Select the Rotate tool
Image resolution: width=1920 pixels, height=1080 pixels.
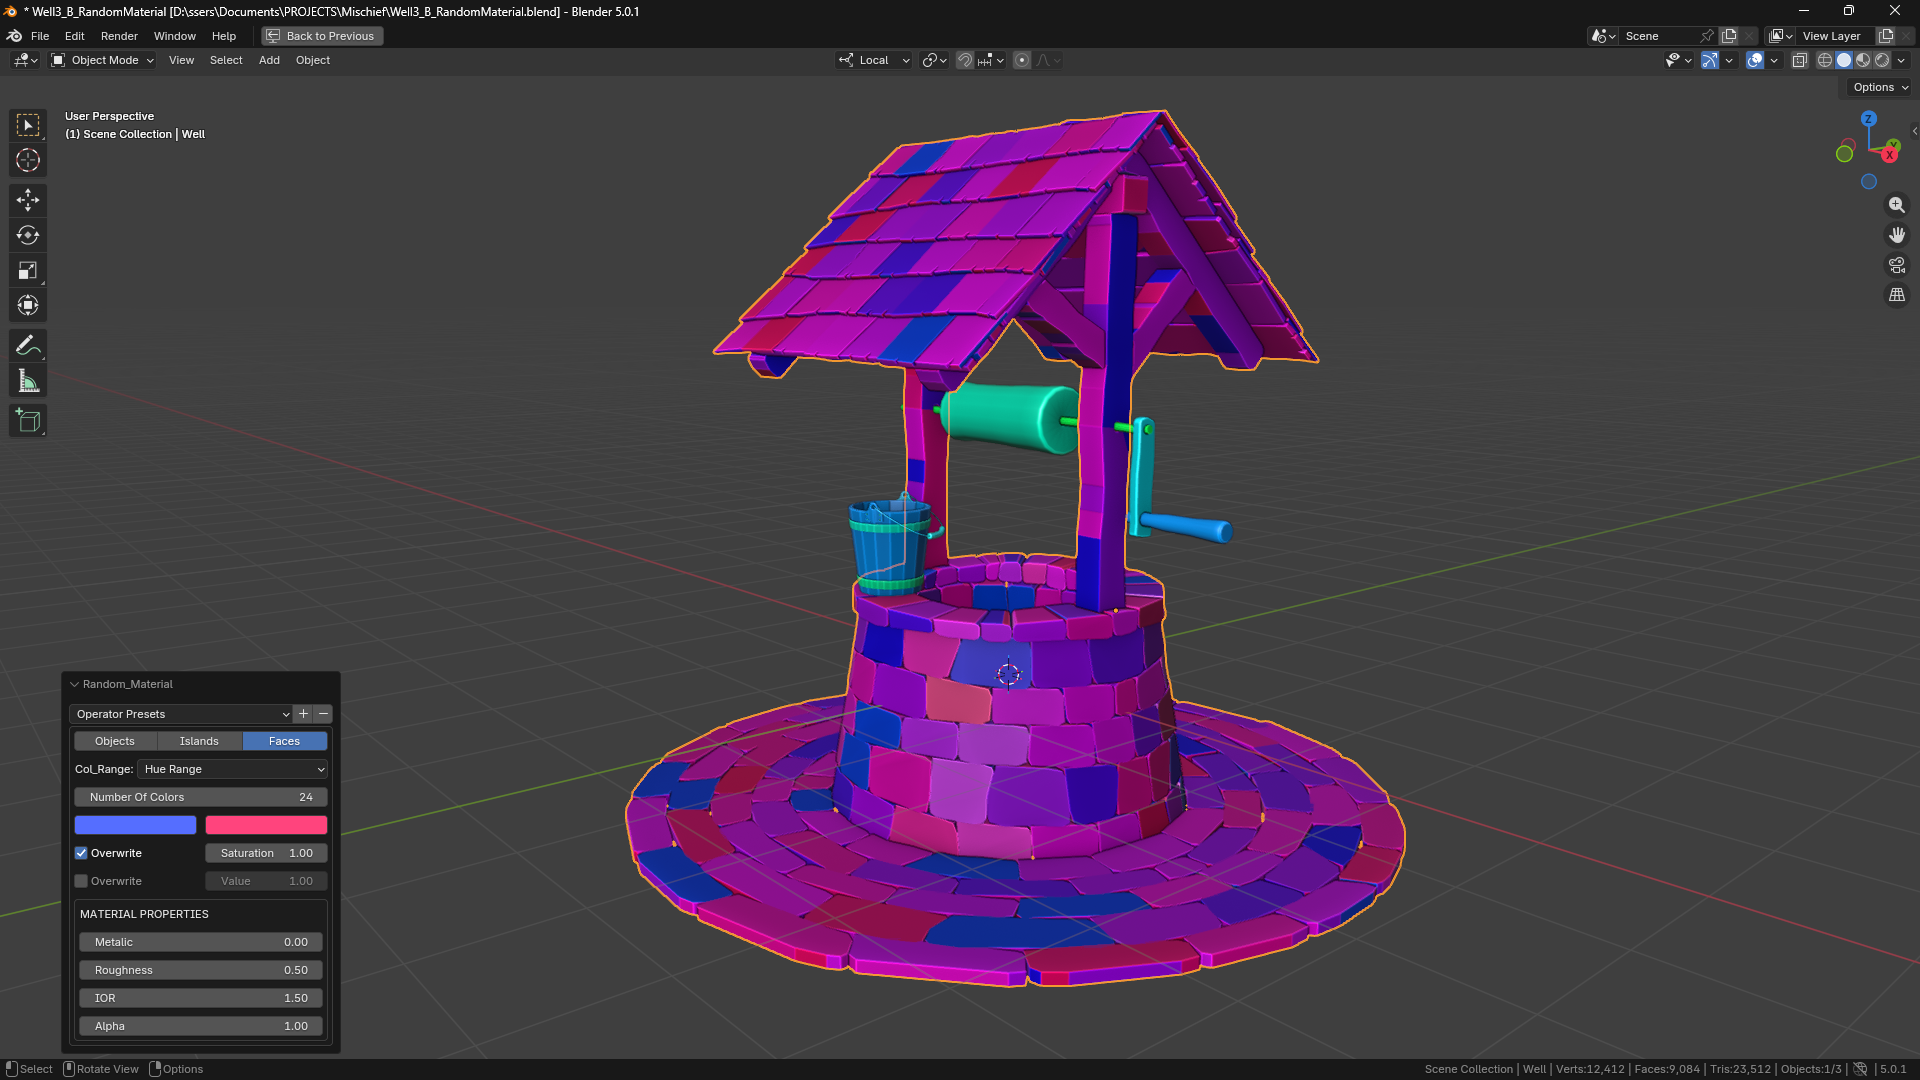[28, 235]
